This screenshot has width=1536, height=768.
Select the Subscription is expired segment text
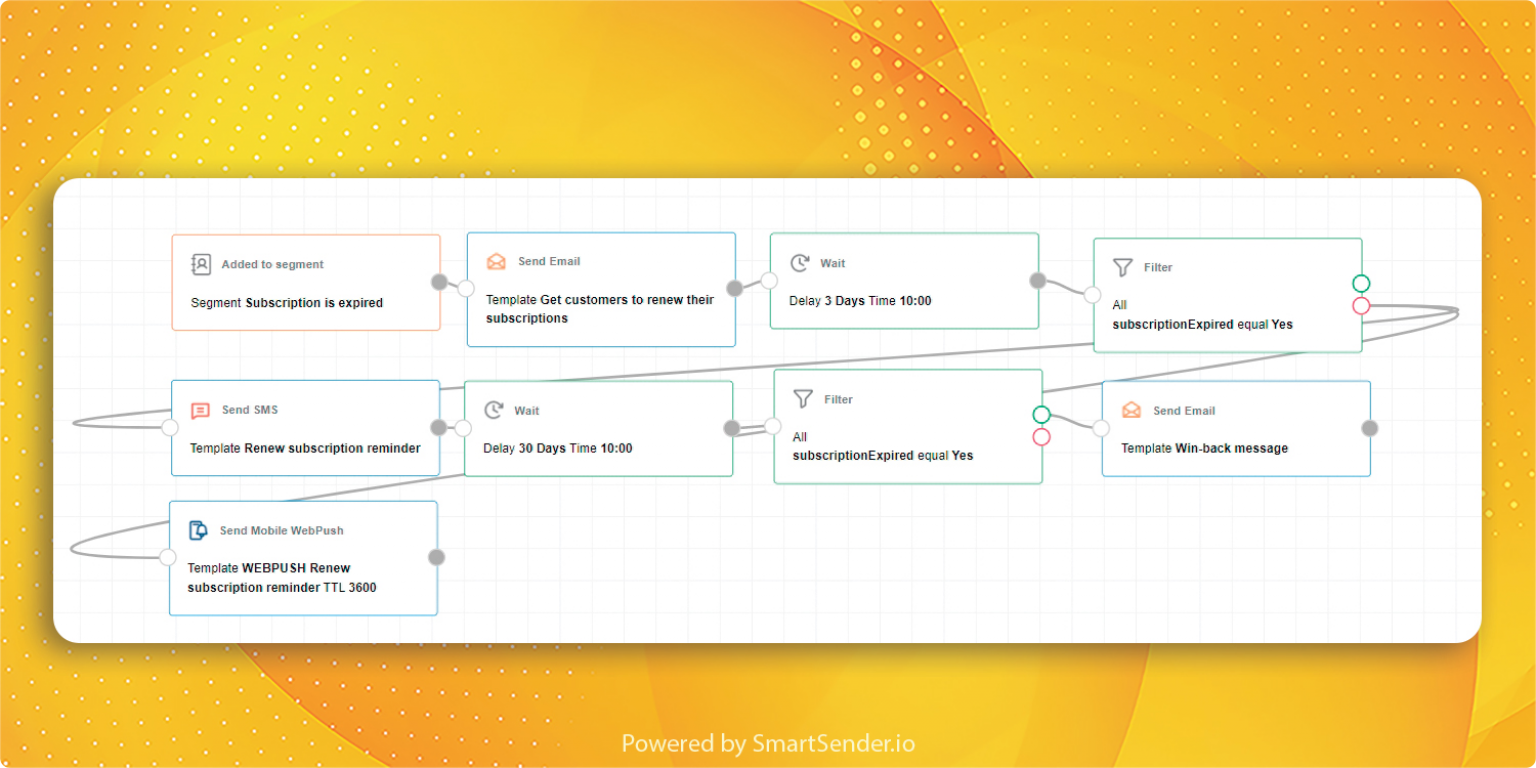pos(314,303)
